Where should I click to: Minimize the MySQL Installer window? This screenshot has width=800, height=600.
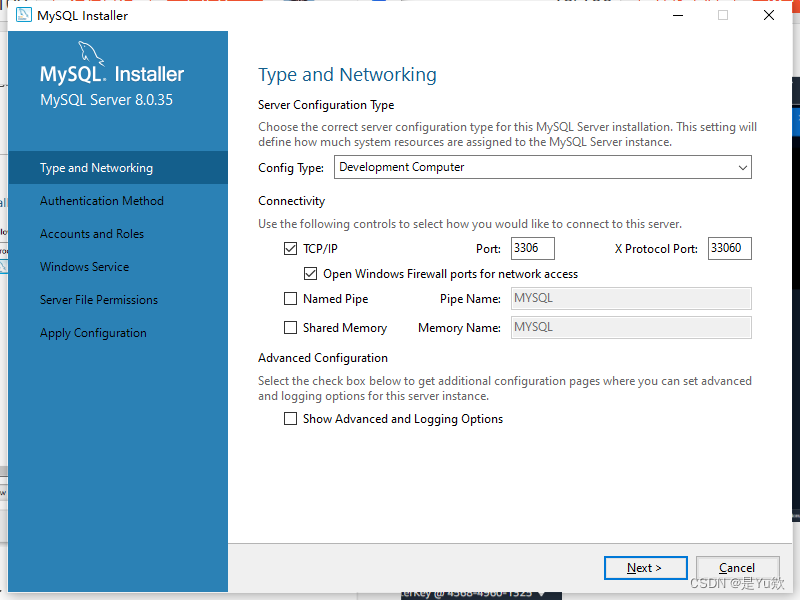pos(678,15)
